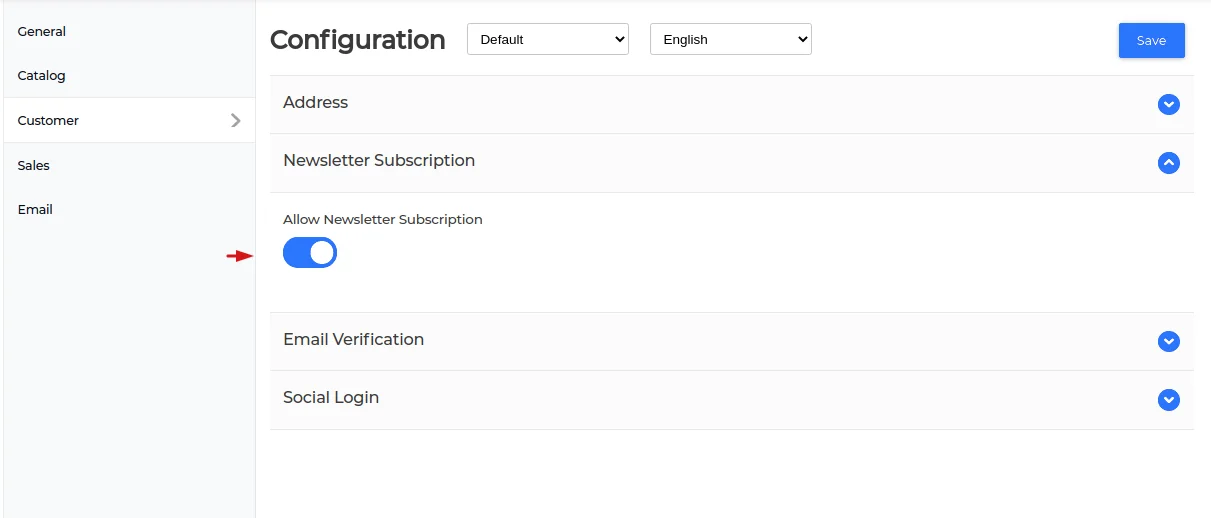Image resolution: width=1211 pixels, height=518 pixels.
Task: Click the Social Login chevron icon
Action: point(1168,399)
